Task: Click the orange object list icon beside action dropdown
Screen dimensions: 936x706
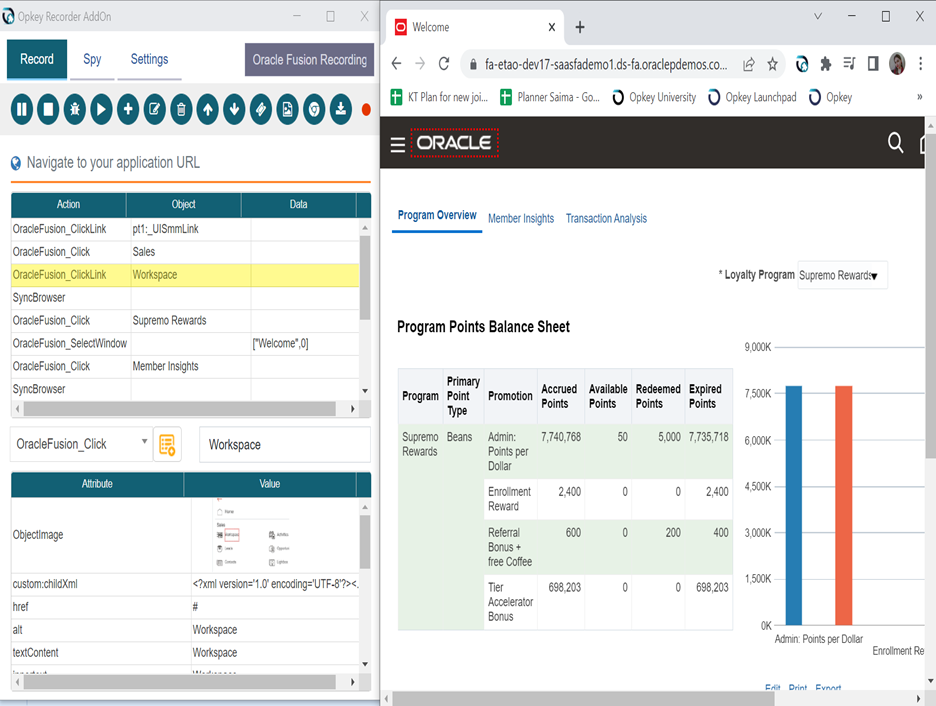Action: click(167, 445)
